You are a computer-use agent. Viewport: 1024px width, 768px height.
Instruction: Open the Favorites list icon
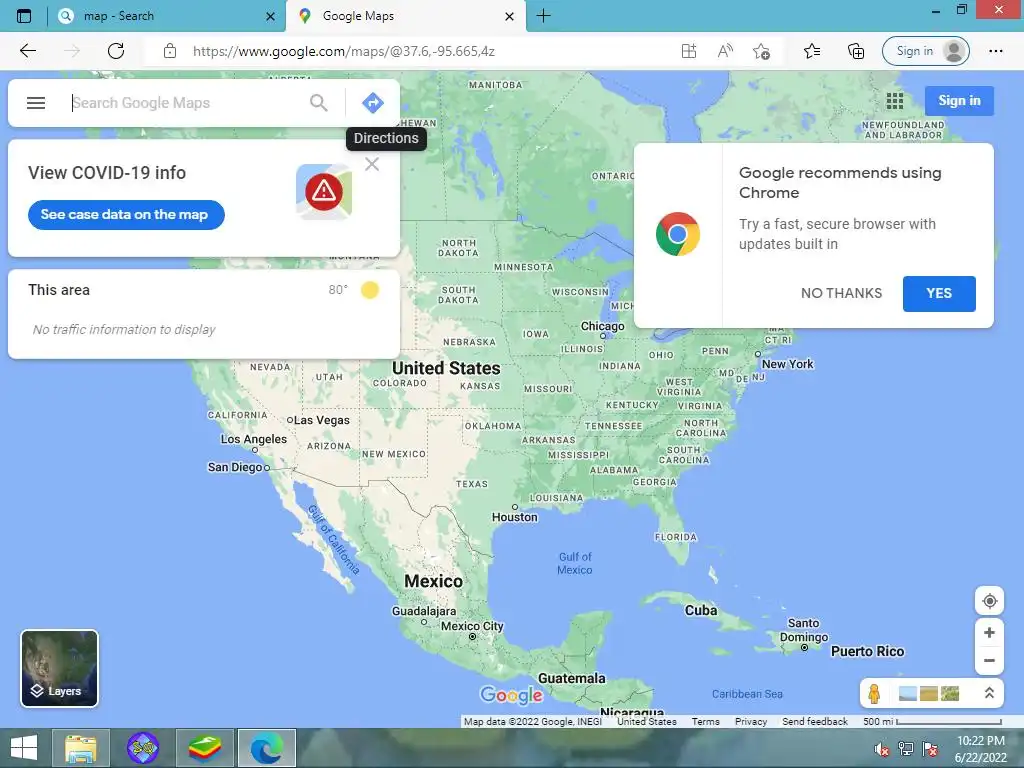(812, 51)
